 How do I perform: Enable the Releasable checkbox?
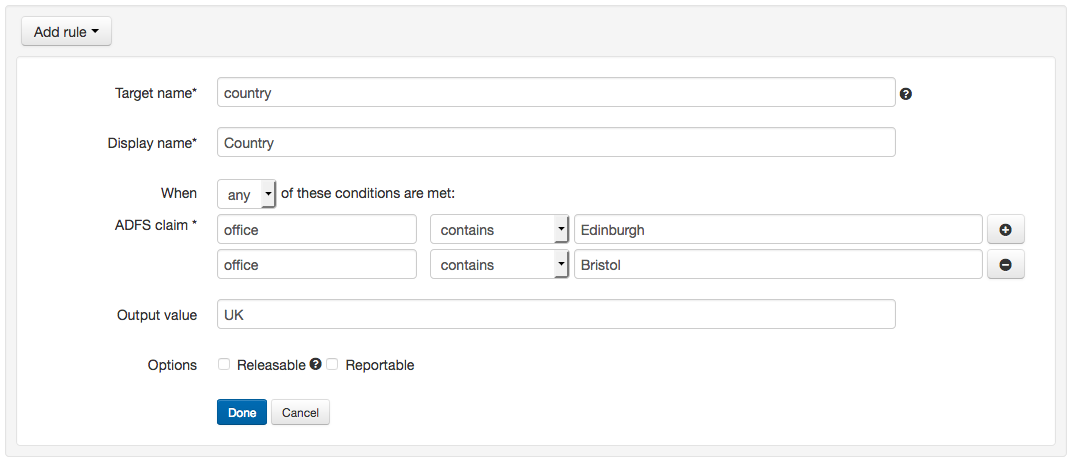(225, 365)
